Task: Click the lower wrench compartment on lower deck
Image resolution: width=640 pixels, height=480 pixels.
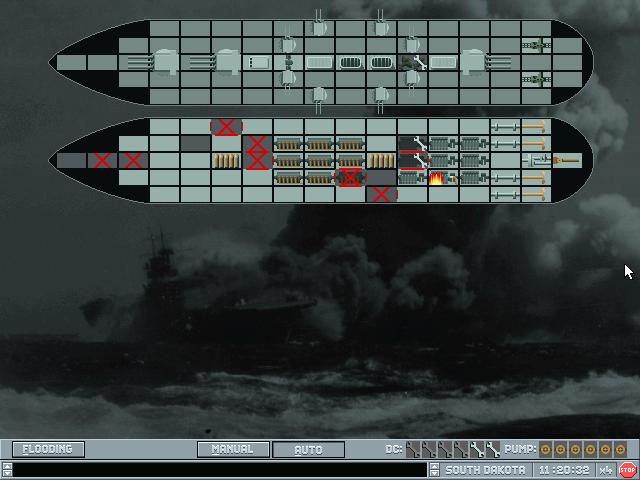Action: pyautogui.click(x=413, y=161)
